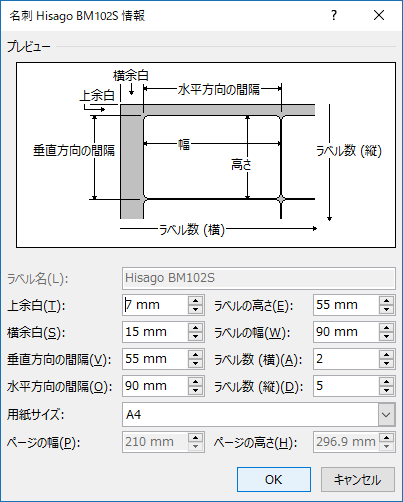Increase ラベル数 (横) using the up arrow
403x502 pixels.
tap(386, 354)
